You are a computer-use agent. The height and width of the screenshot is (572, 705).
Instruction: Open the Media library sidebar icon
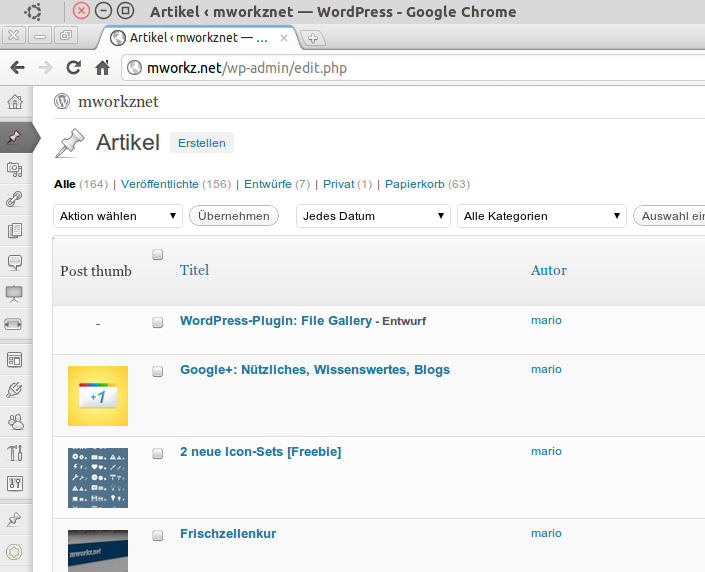[15, 169]
